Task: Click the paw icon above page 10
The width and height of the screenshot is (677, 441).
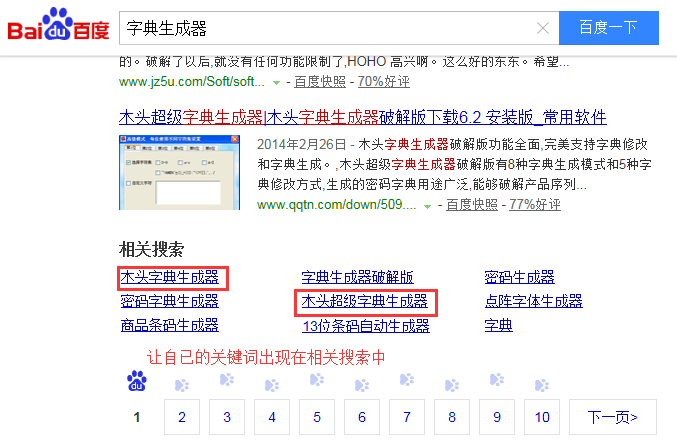Action: pyautogui.click(x=541, y=381)
